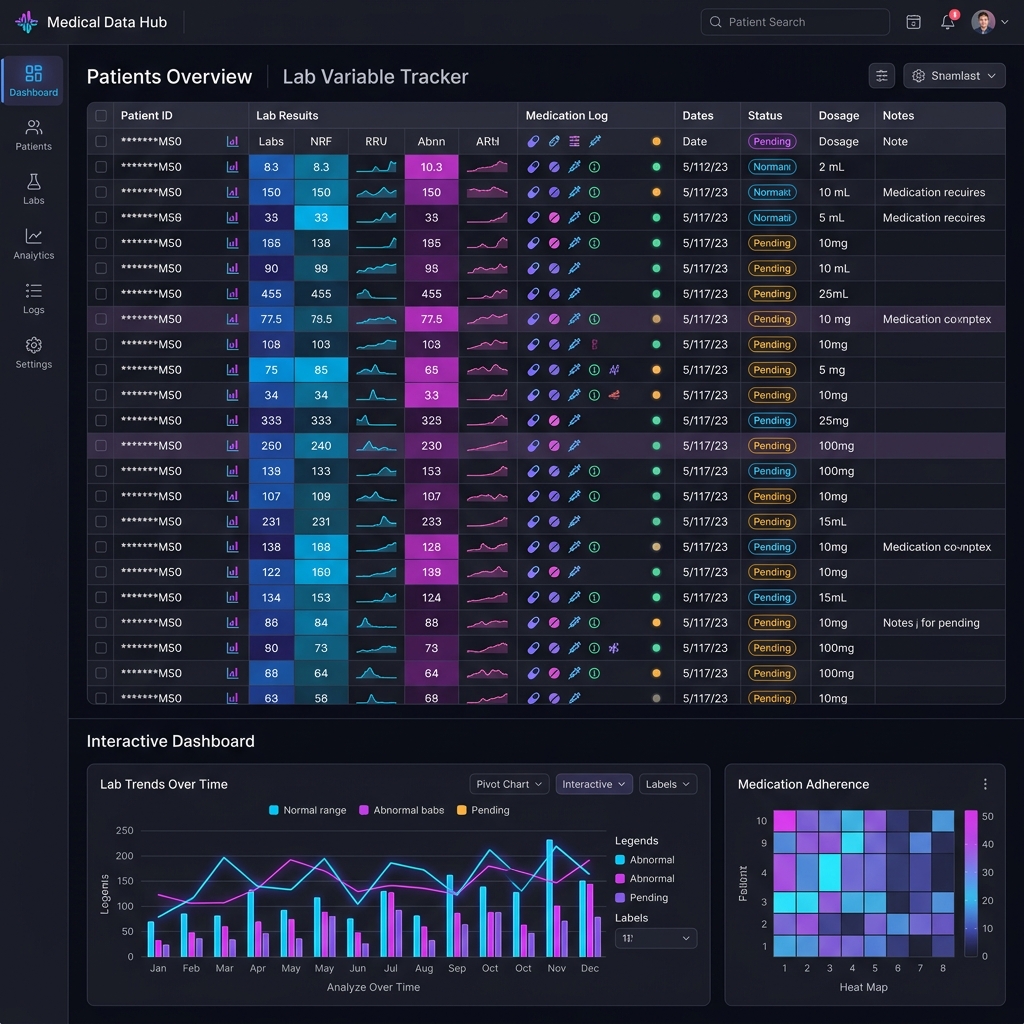This screenshot has width=1024, height=1024.
Task: Expand the Pivot Chart dropdown
Action: pos(509,784)
